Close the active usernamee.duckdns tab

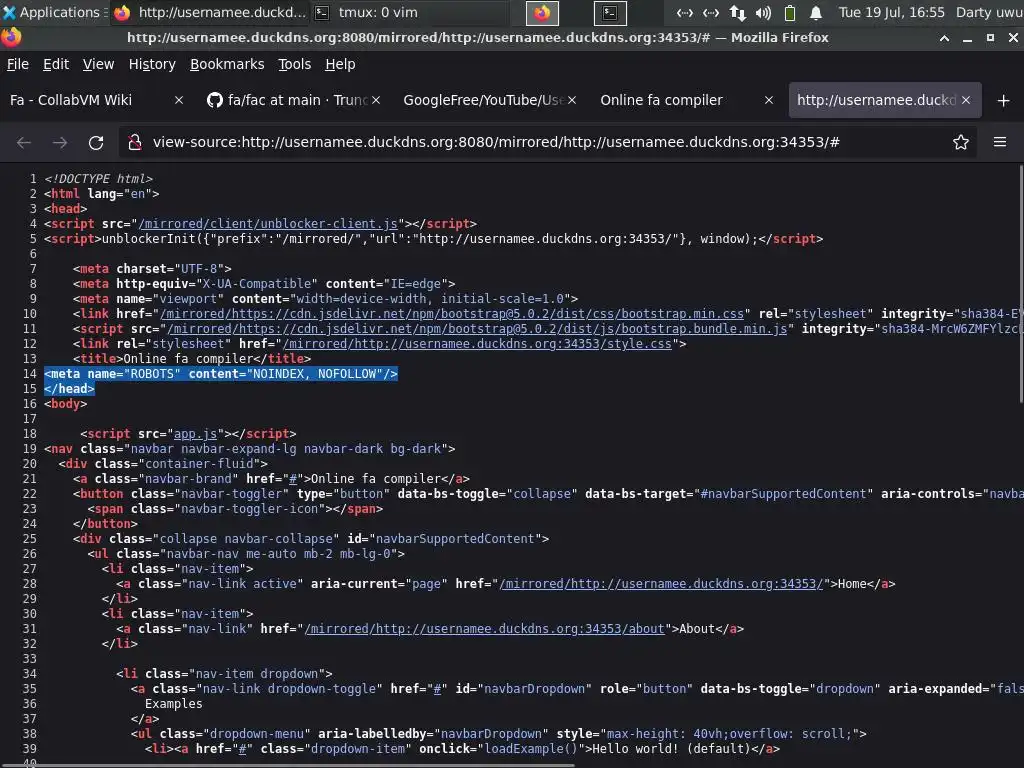click(966, 100)
